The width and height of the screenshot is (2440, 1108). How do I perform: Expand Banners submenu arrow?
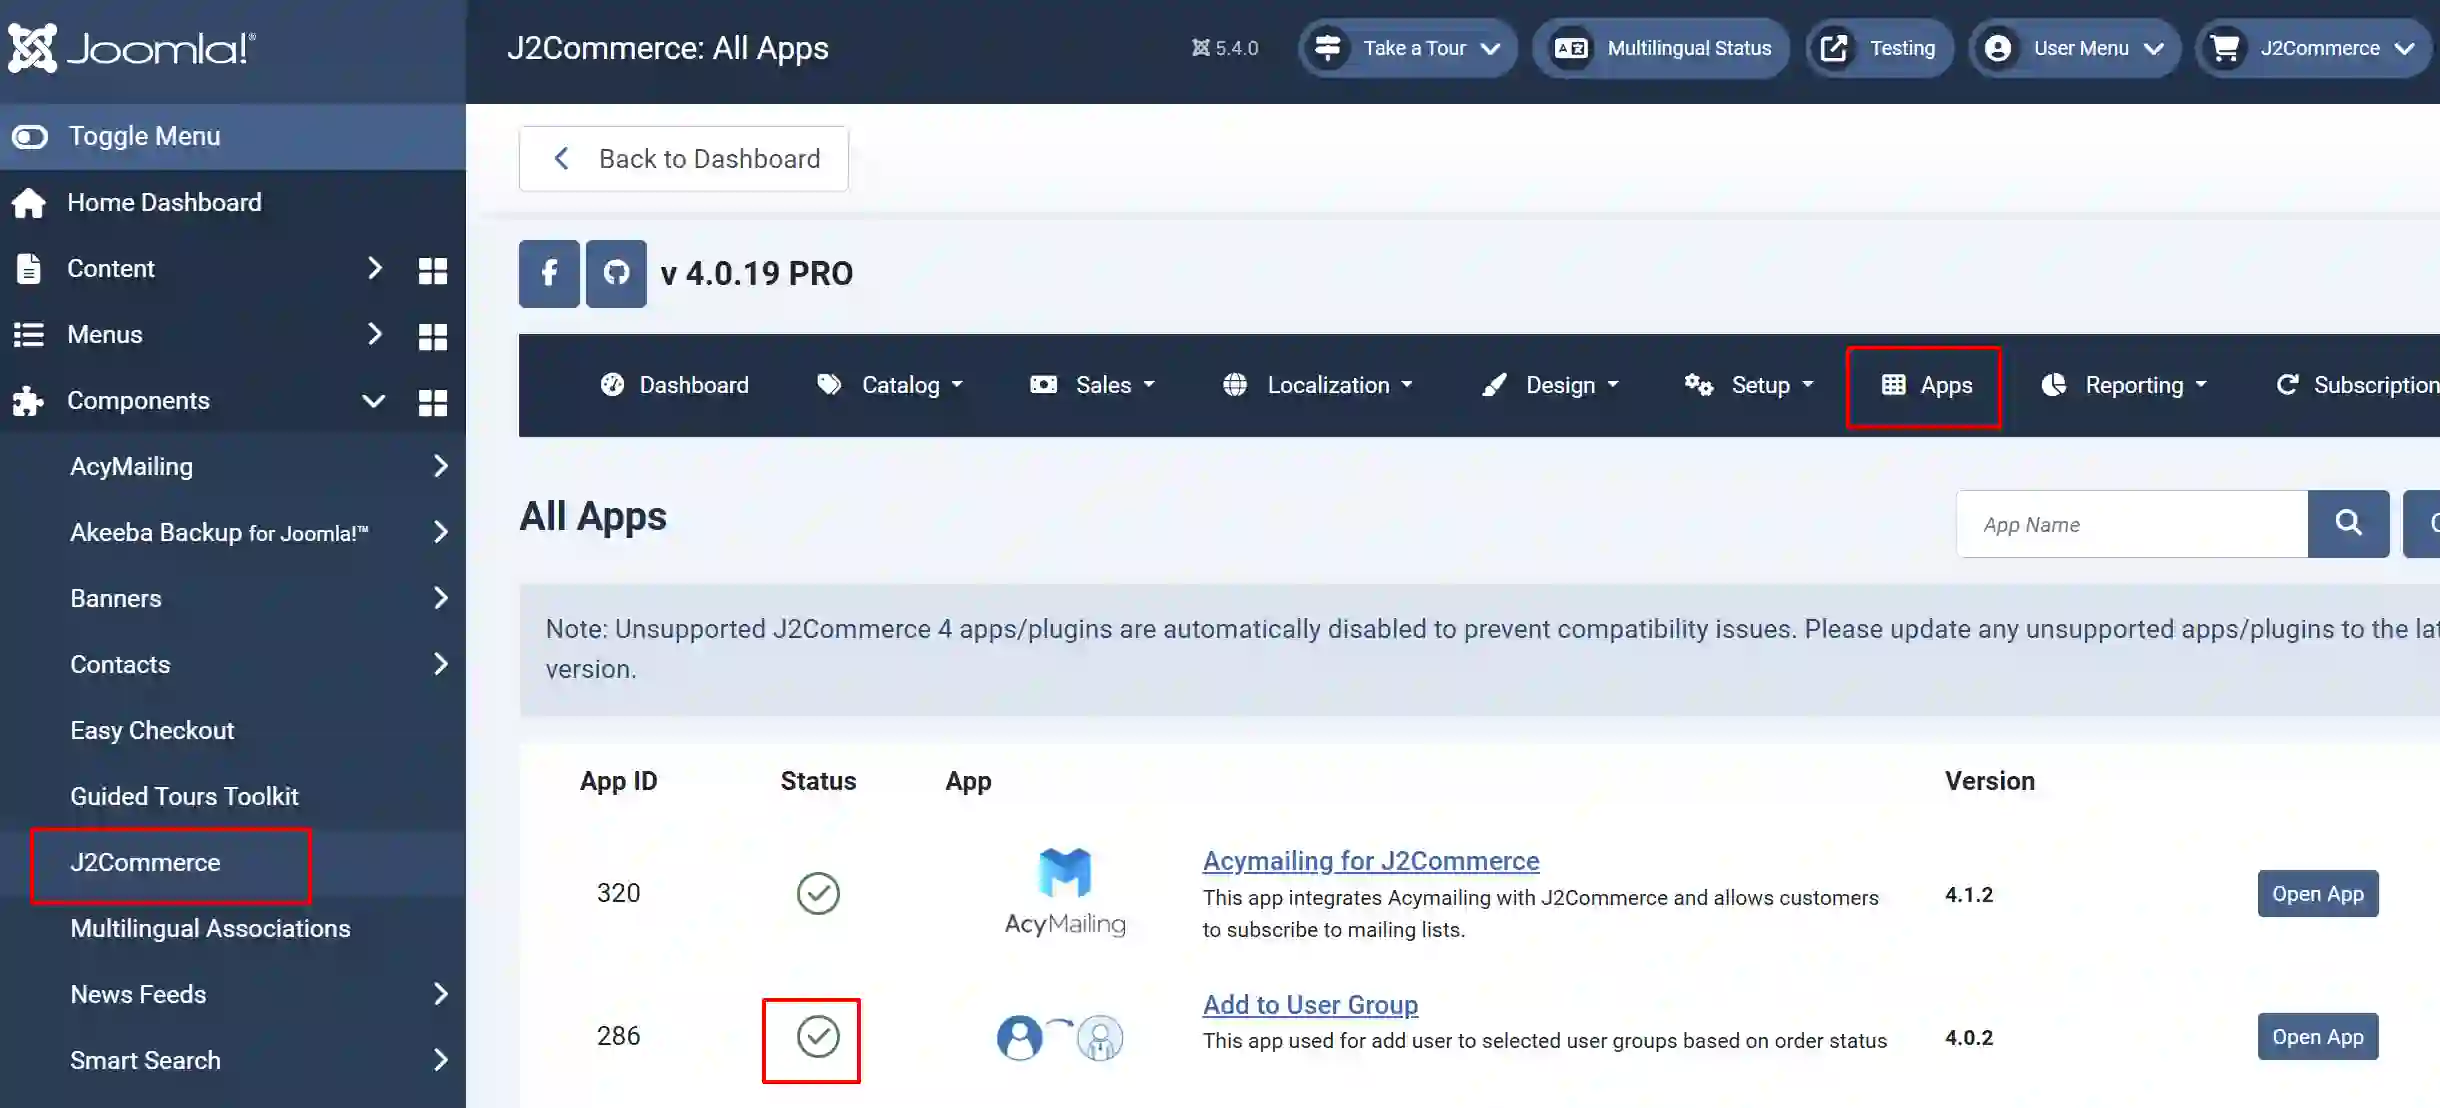(x=440, y=598)
